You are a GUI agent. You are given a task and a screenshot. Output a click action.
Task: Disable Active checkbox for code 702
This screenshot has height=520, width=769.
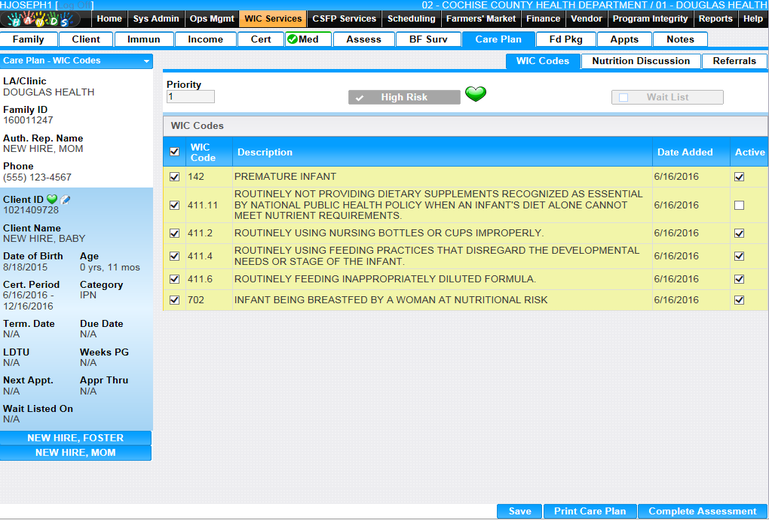click(x=739, y=300)
